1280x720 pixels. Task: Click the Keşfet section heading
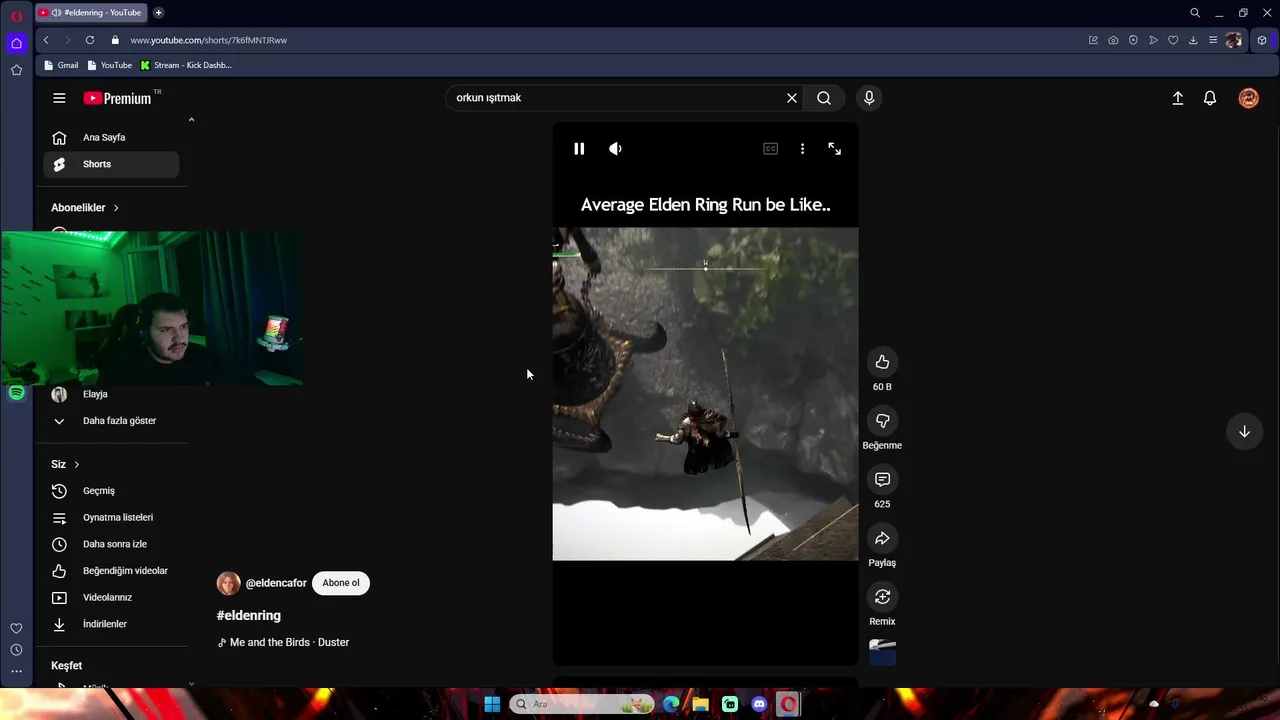[x=67, y=666]
